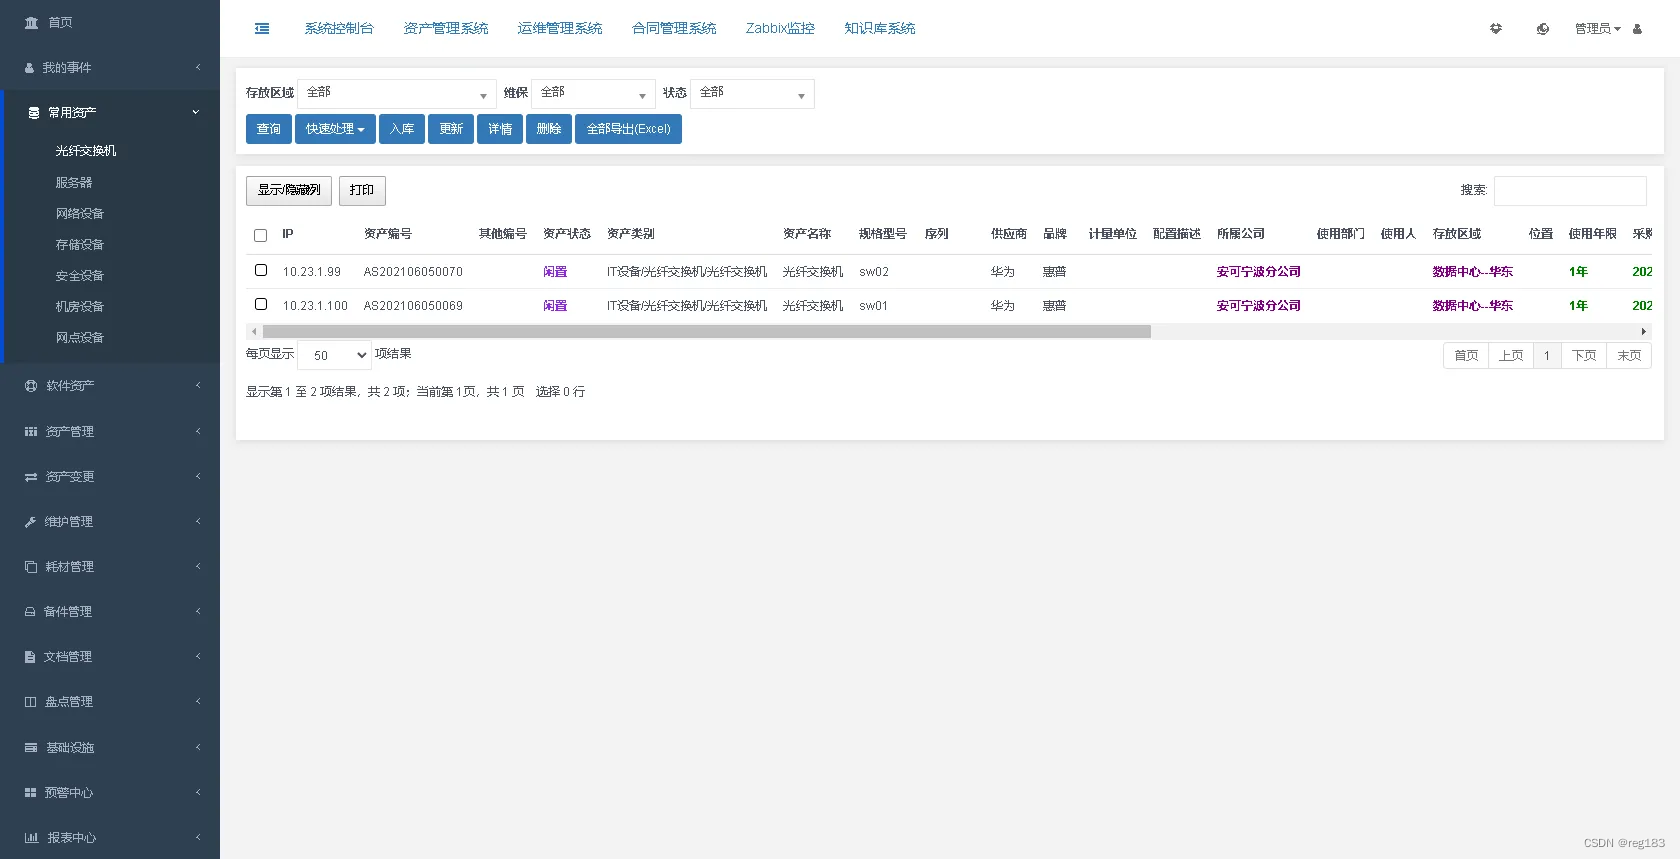The width and height of the screenshot is (1680, 859).
Task: Click the 全部导出(Excel) button
Action: pyautogui.click(x=628, y=129)
